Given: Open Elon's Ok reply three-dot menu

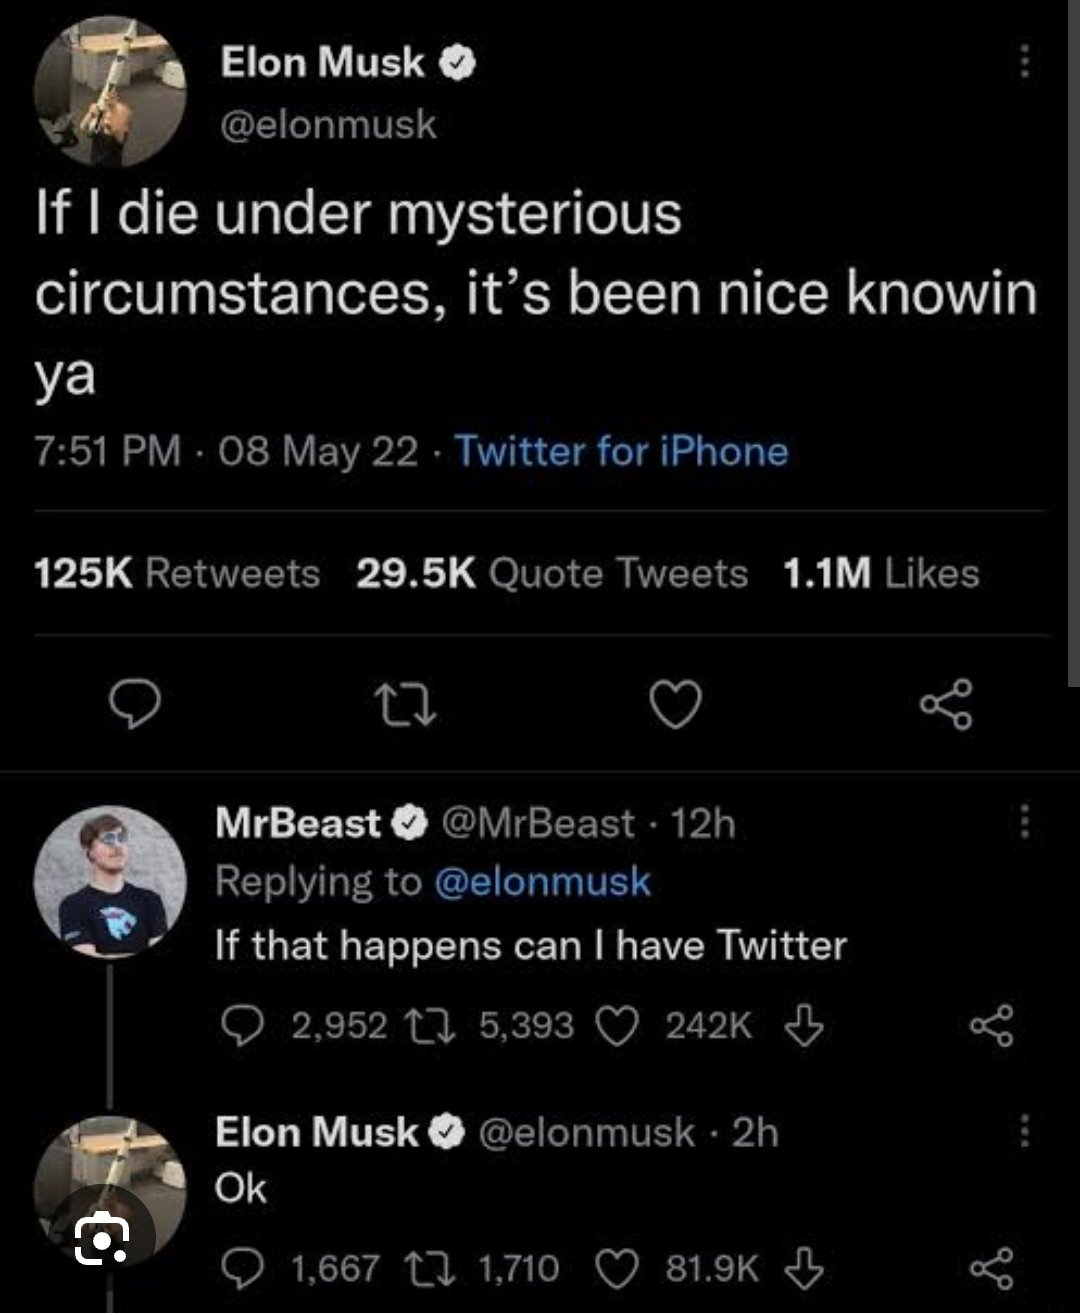Looking at the screenshot, I should point(1023,1132).
